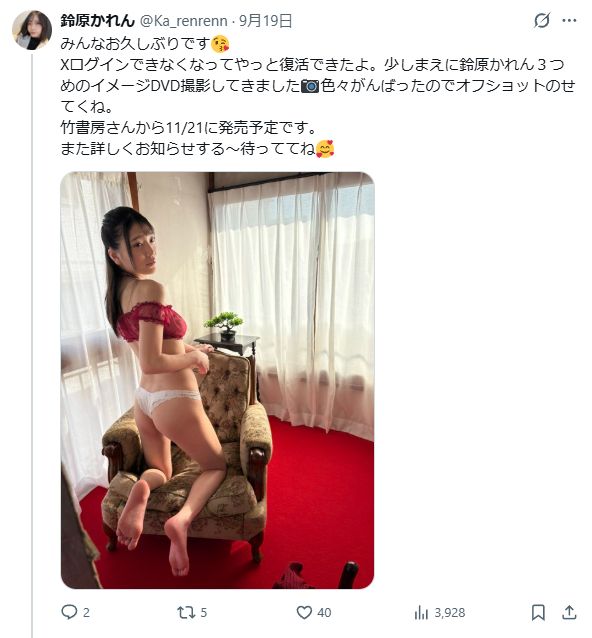Open the Grok explain-post icon
The height and width of the screenshot is (638, 592).
pyautogui.click(x=542, y=20)
